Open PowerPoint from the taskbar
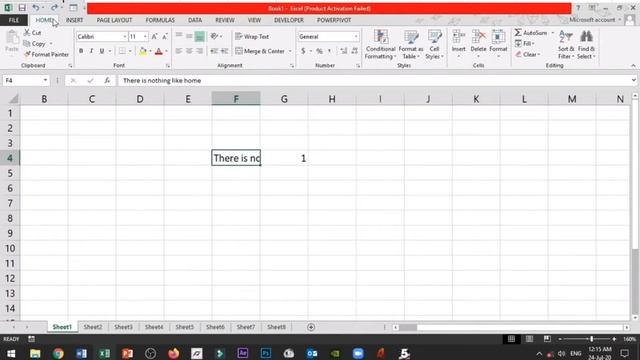The height and width of the screenshot is (360, 640). [127, 353]
